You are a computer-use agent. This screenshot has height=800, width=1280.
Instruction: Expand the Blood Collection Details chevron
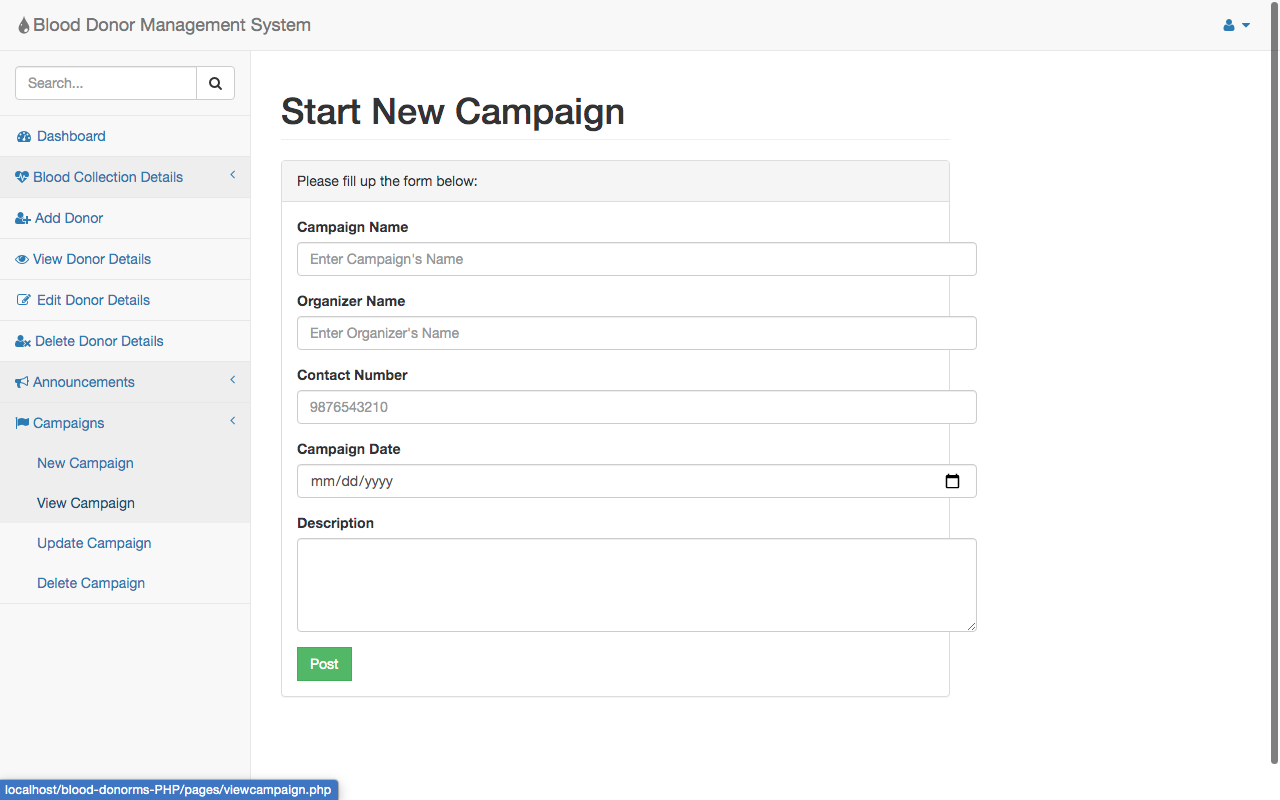pos(233,176)
